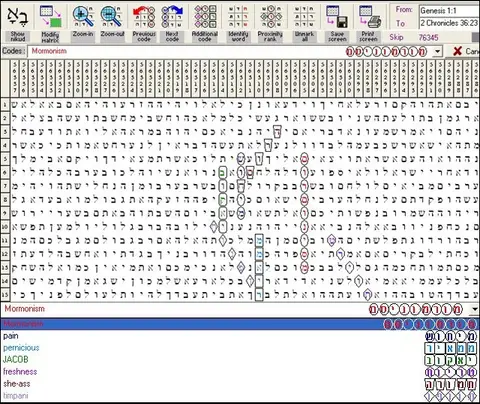The height and width of the screenshot is (404, 480).
Task: Click row number 8 of the matrix
Action: click(x=5, y=199)
